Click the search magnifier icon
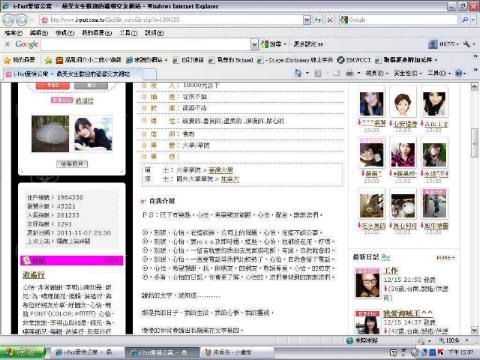Screen dimensions: 480x360 point(465,20)
